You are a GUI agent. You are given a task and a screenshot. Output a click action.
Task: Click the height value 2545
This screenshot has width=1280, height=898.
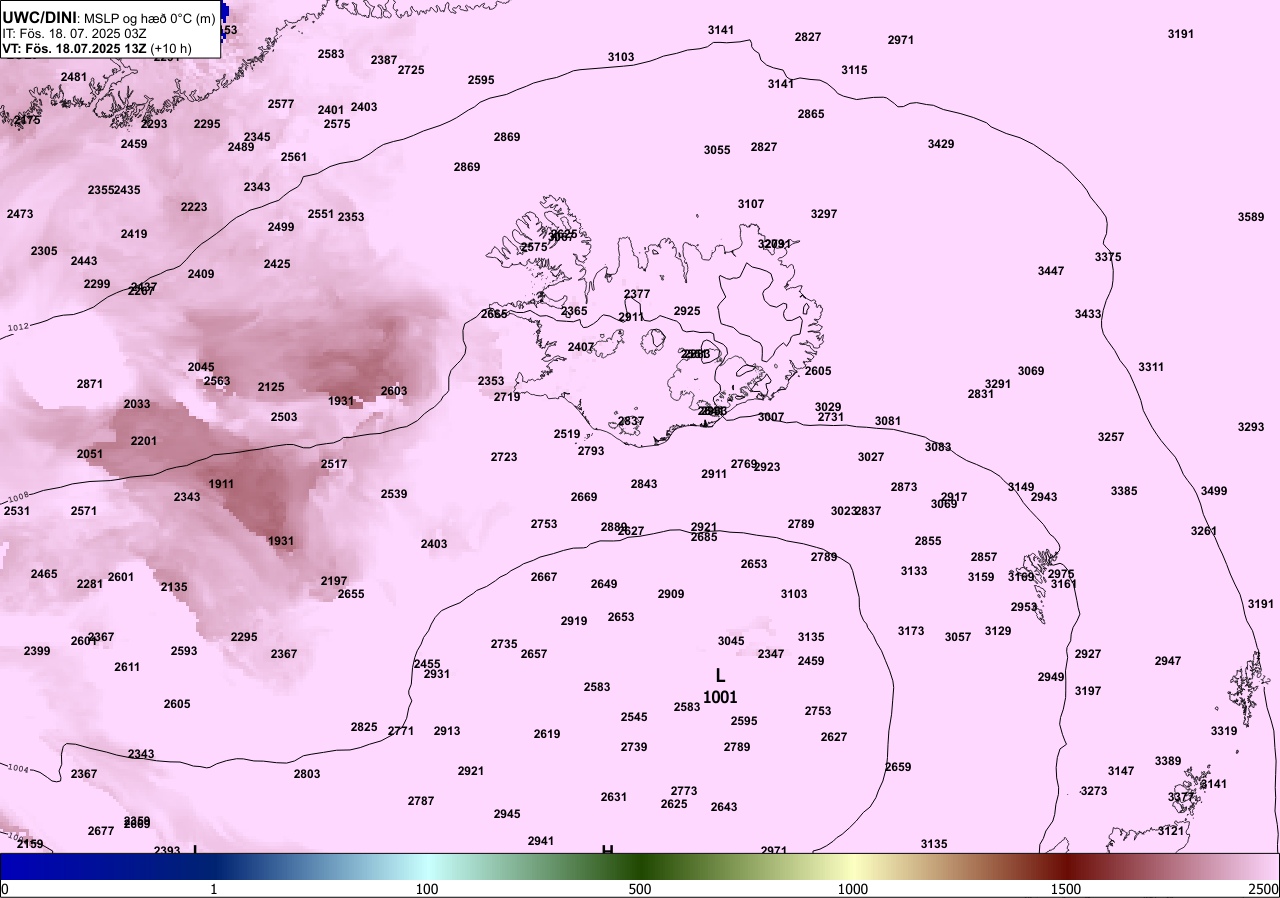tap(634, 717)
